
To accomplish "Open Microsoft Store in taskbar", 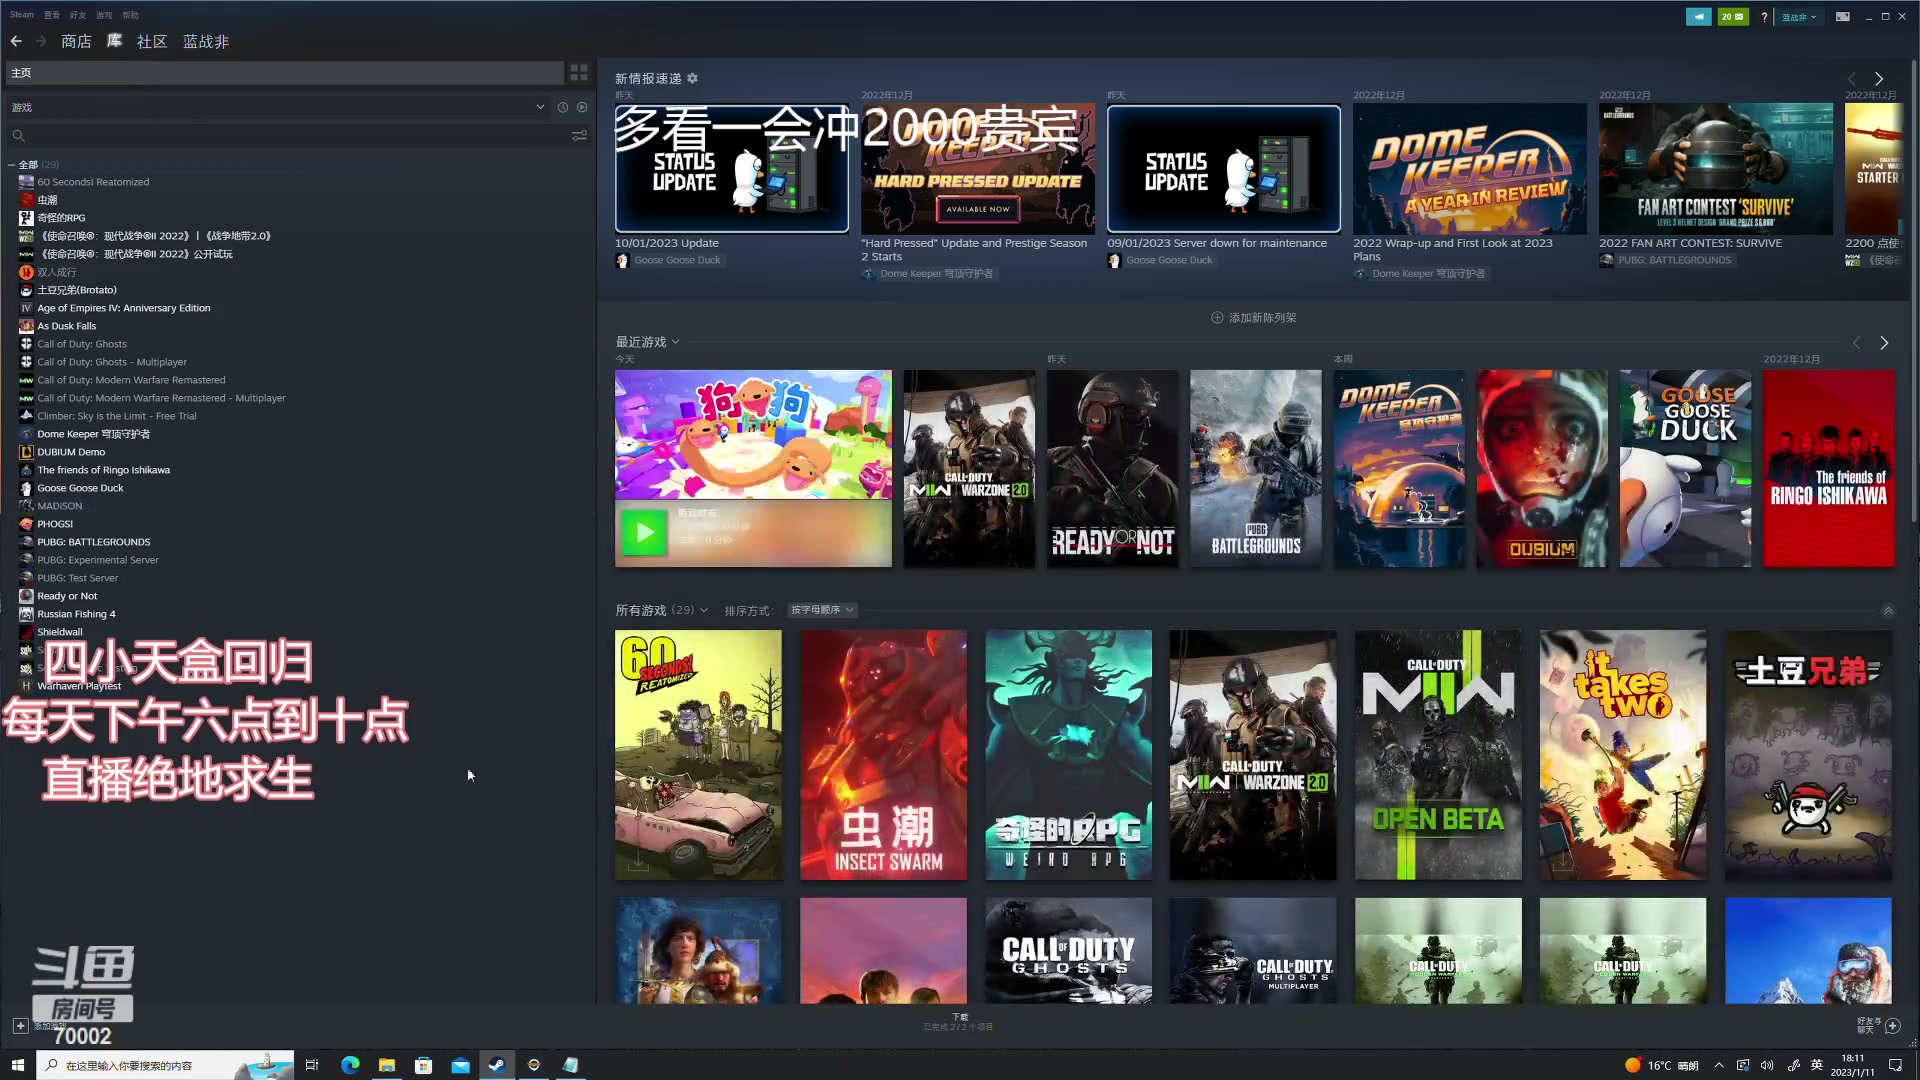I will (423, 1065).
